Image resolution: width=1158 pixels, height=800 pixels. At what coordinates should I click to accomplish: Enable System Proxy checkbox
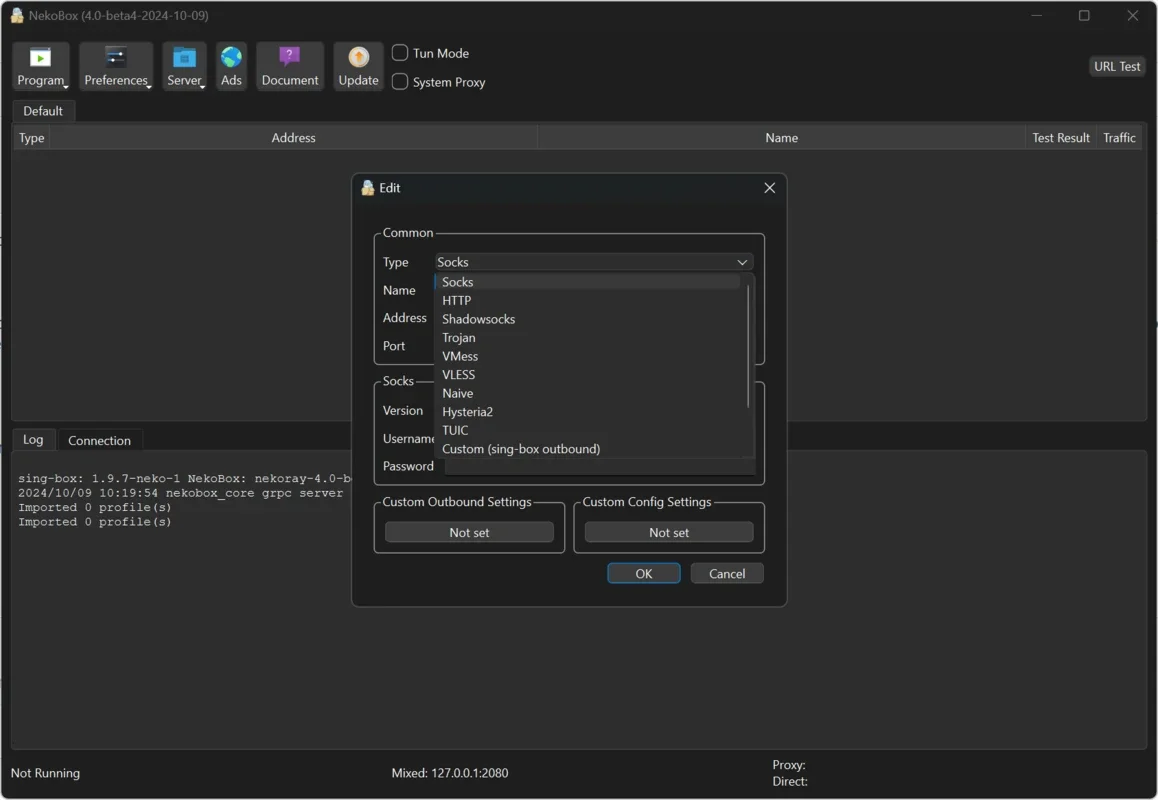coord(400,82)
